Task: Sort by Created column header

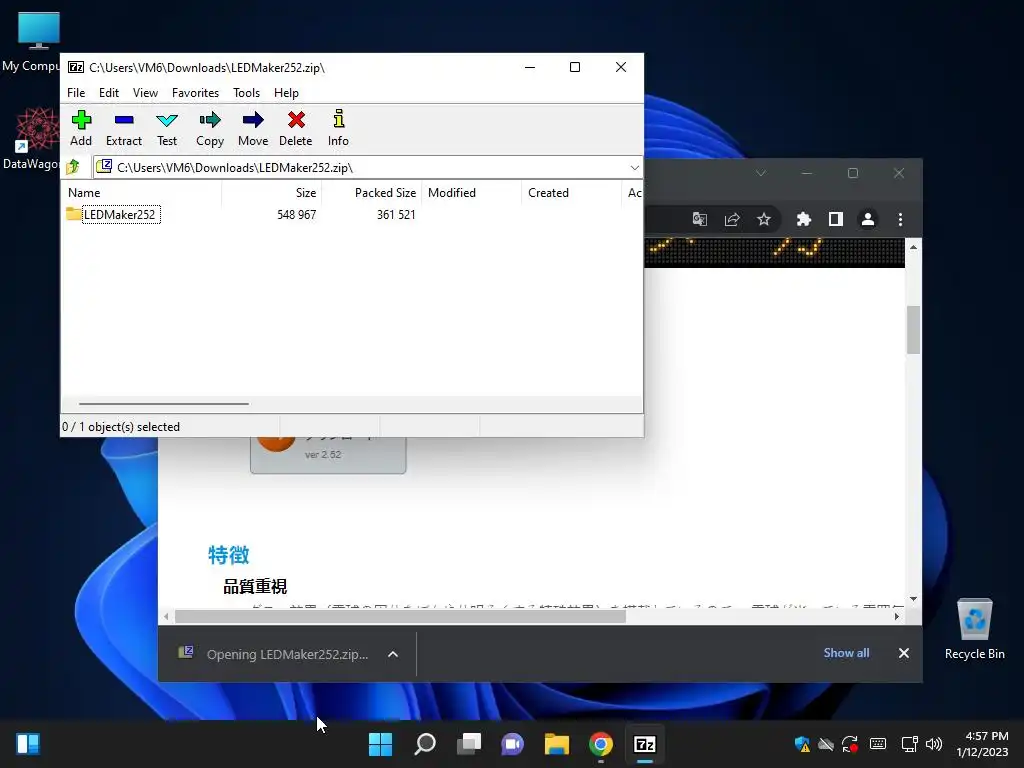Action: [x=571, y=193]
